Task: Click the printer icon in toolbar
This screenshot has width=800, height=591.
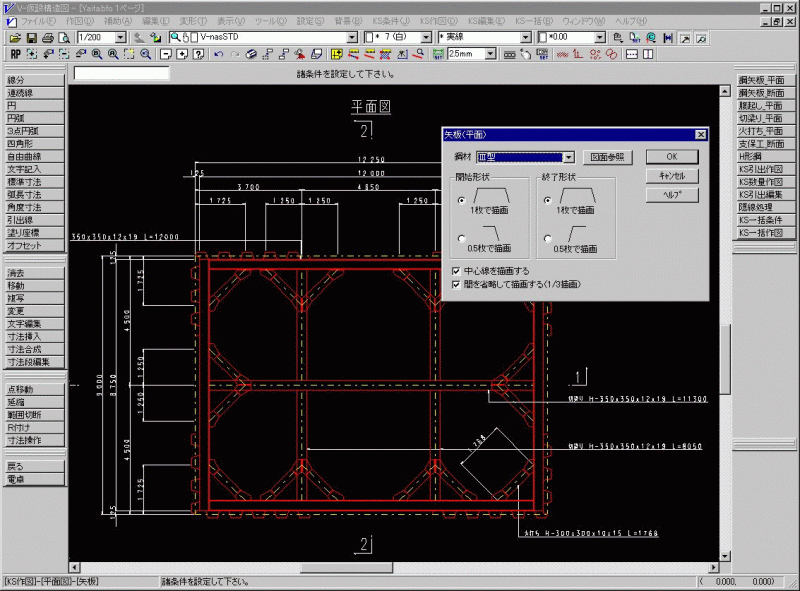Action: pos(47,38)
